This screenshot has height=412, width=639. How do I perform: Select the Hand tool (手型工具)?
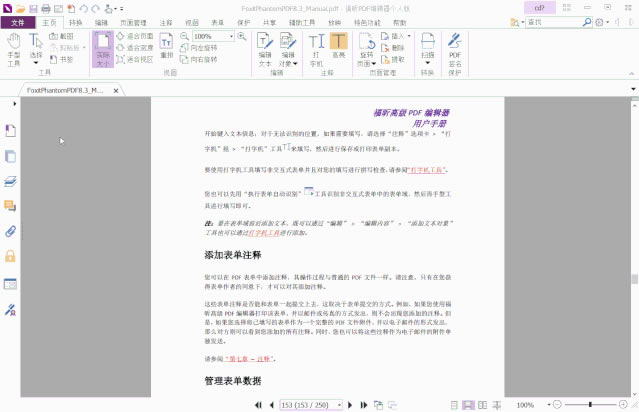(x=13, y=50)
